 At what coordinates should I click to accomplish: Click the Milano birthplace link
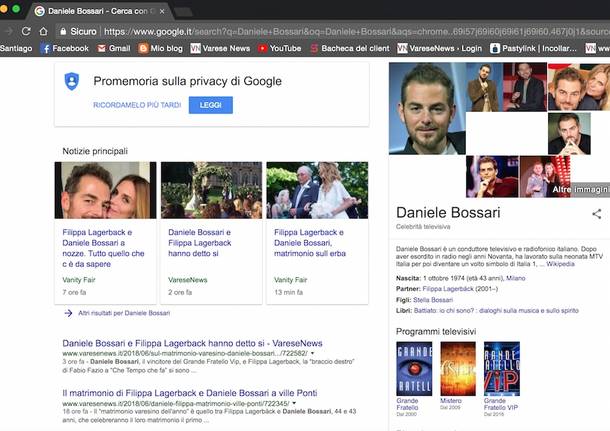[x=516, y=278]
